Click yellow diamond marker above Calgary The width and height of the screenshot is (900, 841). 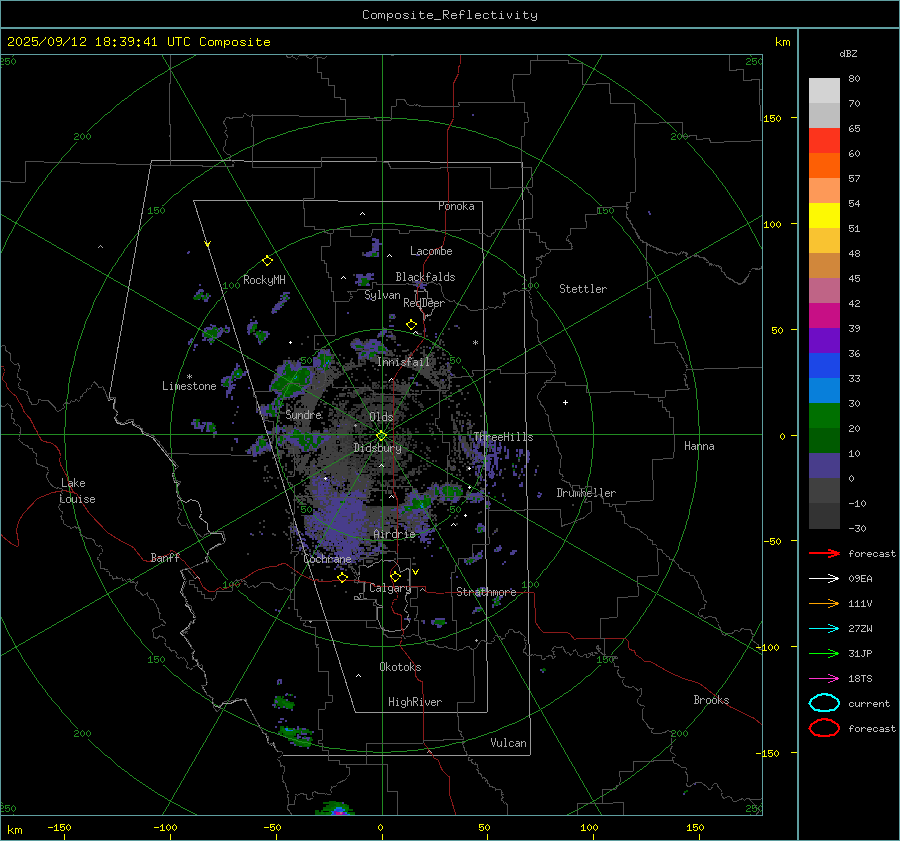point(395,576)
